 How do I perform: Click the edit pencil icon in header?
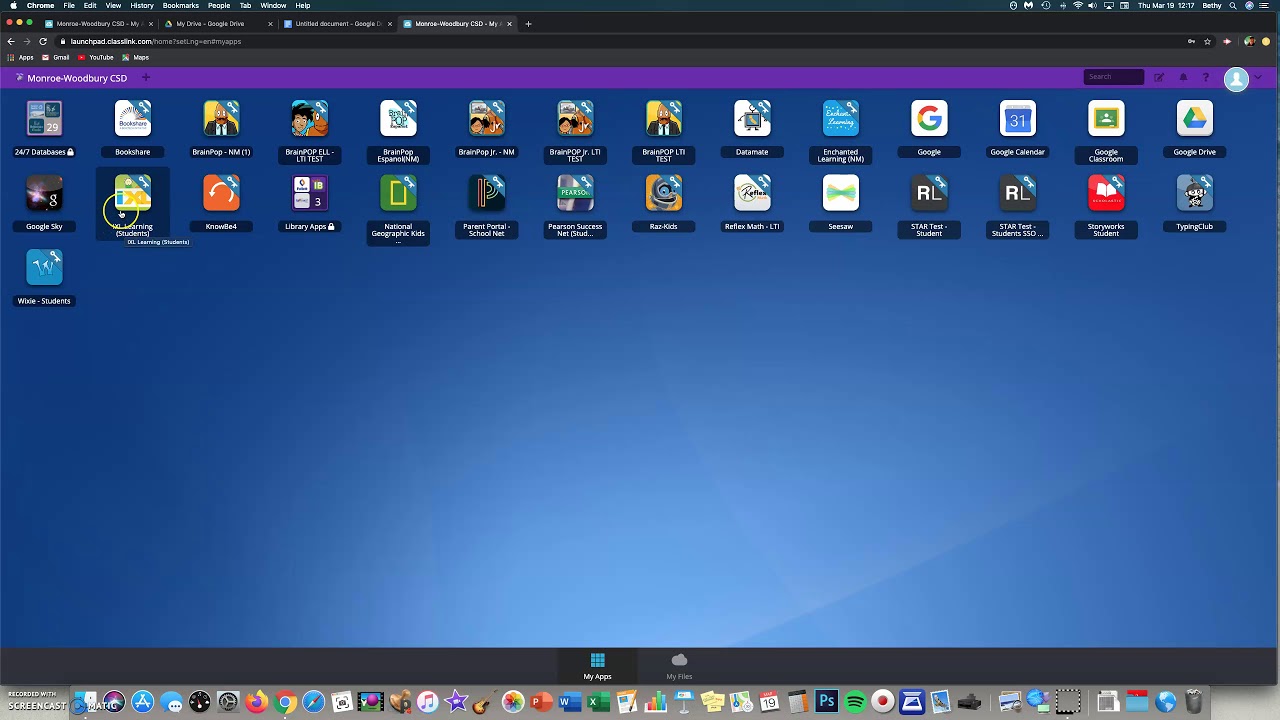[x=1159, y=77]
